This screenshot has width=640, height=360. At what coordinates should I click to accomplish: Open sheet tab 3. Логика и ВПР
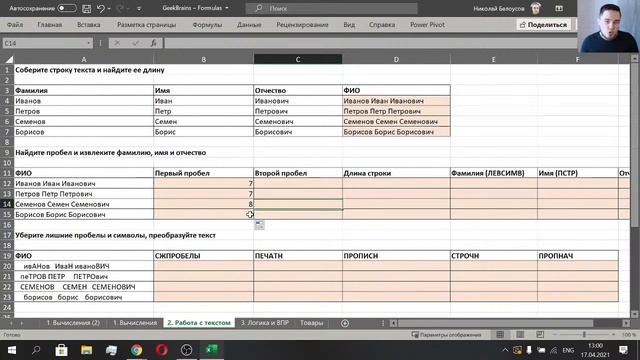[264, 323]
